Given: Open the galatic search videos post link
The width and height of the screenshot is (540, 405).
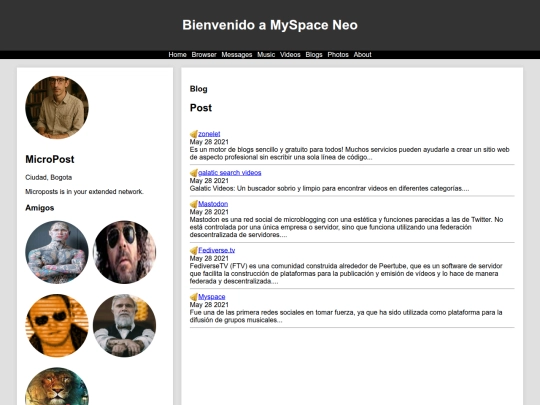Looking at the screenshot, I should (230, 173).
